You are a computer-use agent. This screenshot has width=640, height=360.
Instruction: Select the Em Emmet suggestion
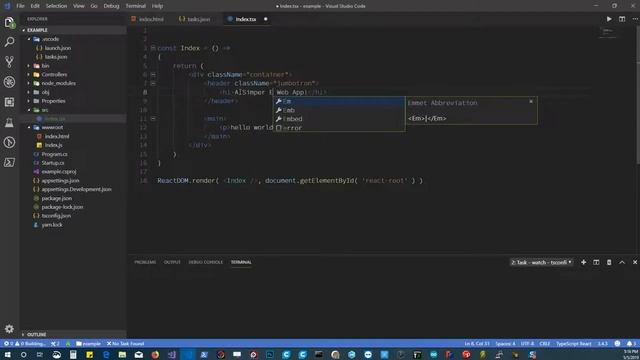pos(339,101)
